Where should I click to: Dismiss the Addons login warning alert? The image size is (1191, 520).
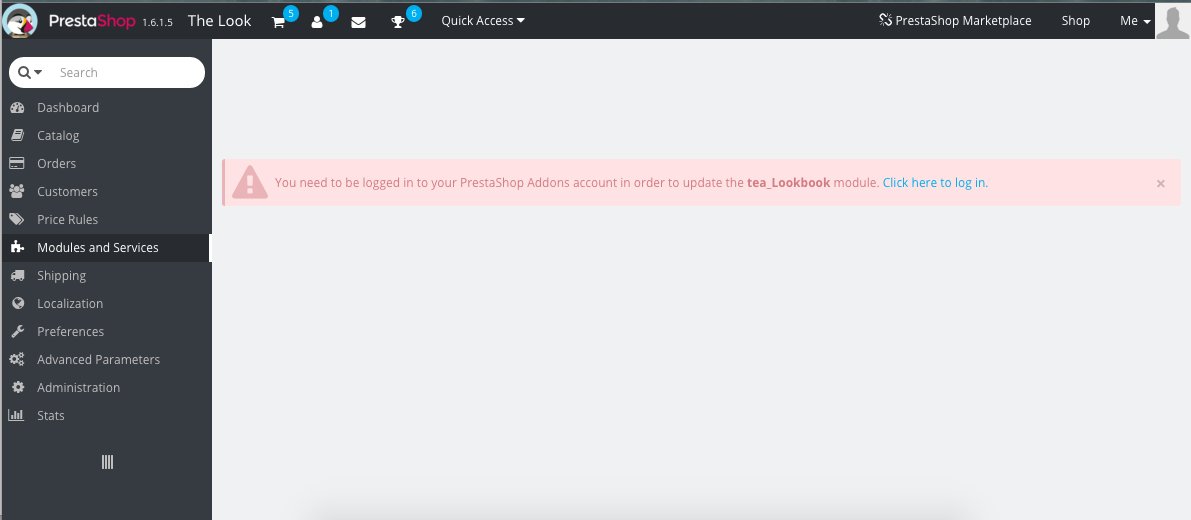click(1161, 184)
